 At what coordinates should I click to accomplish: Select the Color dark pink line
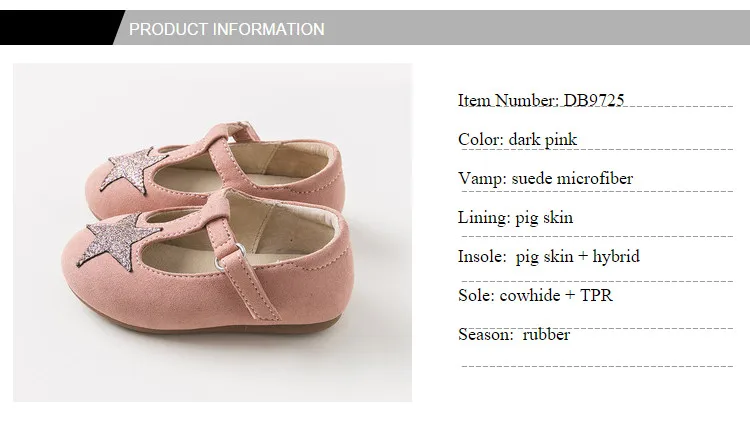coord(518,140)
